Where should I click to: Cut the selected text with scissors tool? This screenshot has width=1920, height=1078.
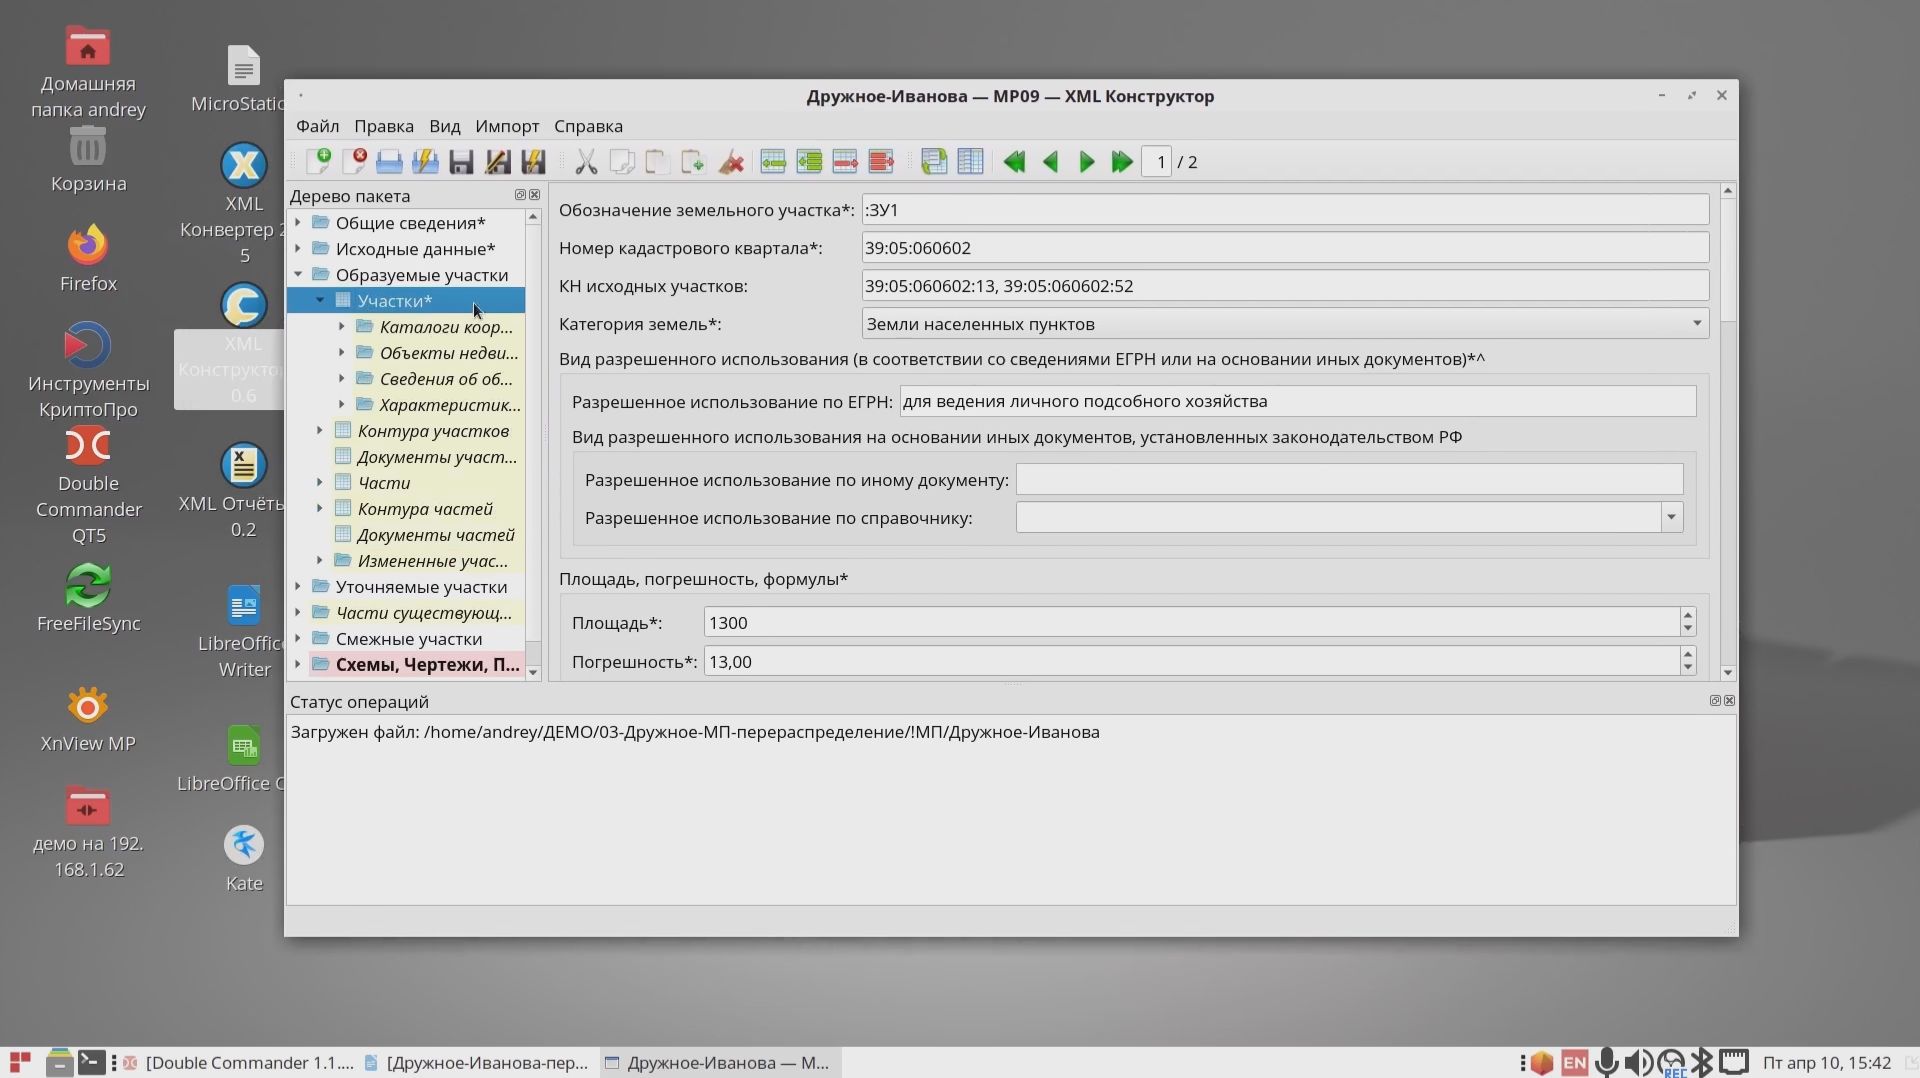click(587, 161)
